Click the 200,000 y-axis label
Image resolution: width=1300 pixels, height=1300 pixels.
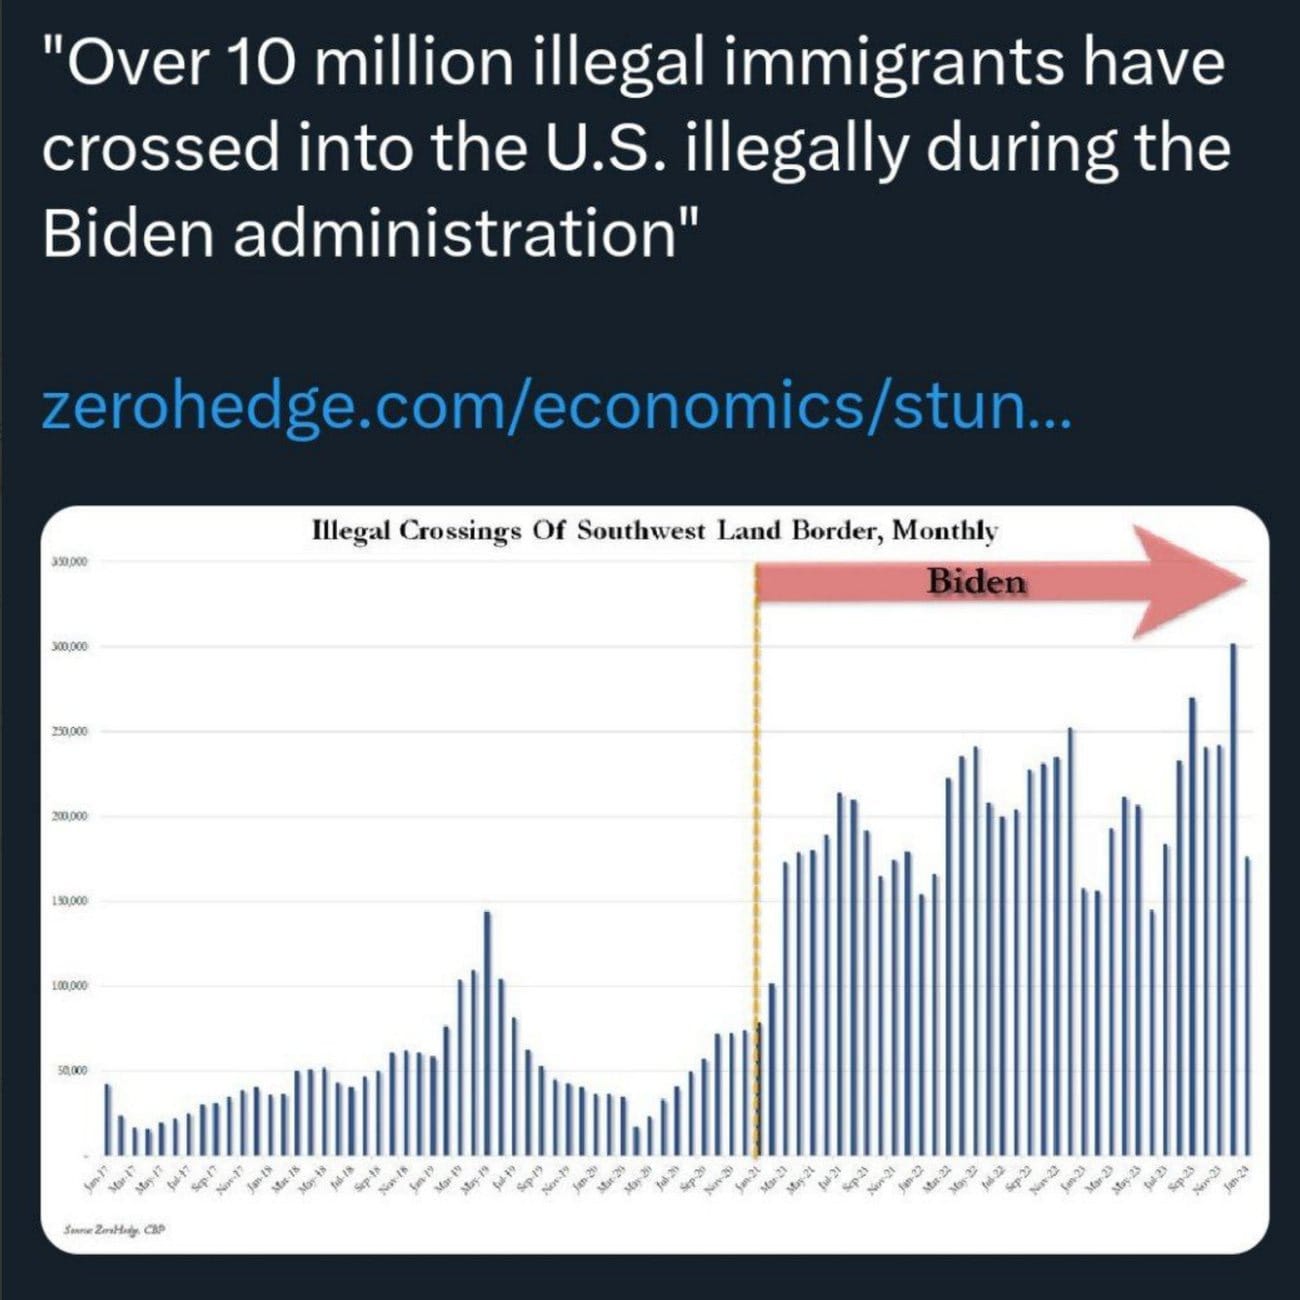(70, 817)
